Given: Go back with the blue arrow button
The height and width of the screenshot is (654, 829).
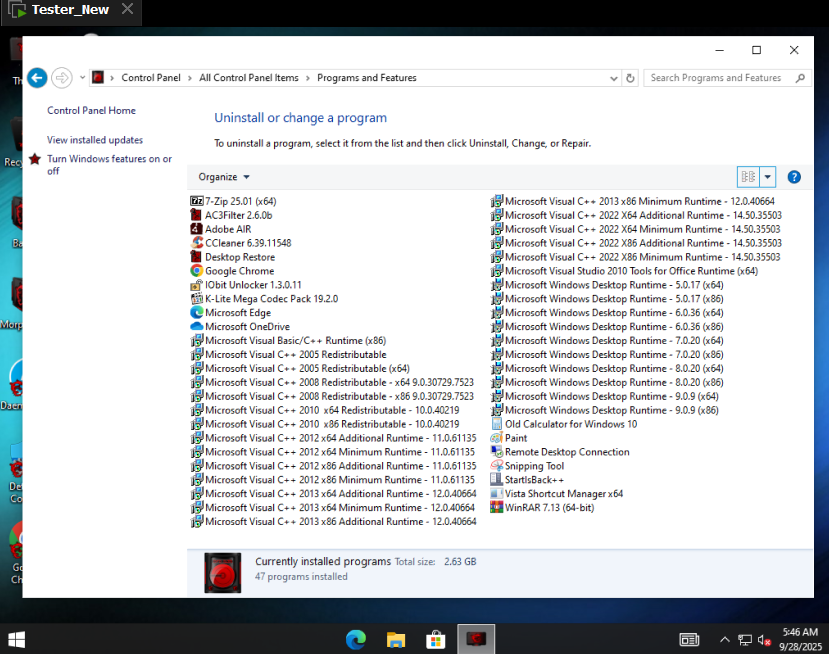Looking at the screenshot, I should (37, 78).
